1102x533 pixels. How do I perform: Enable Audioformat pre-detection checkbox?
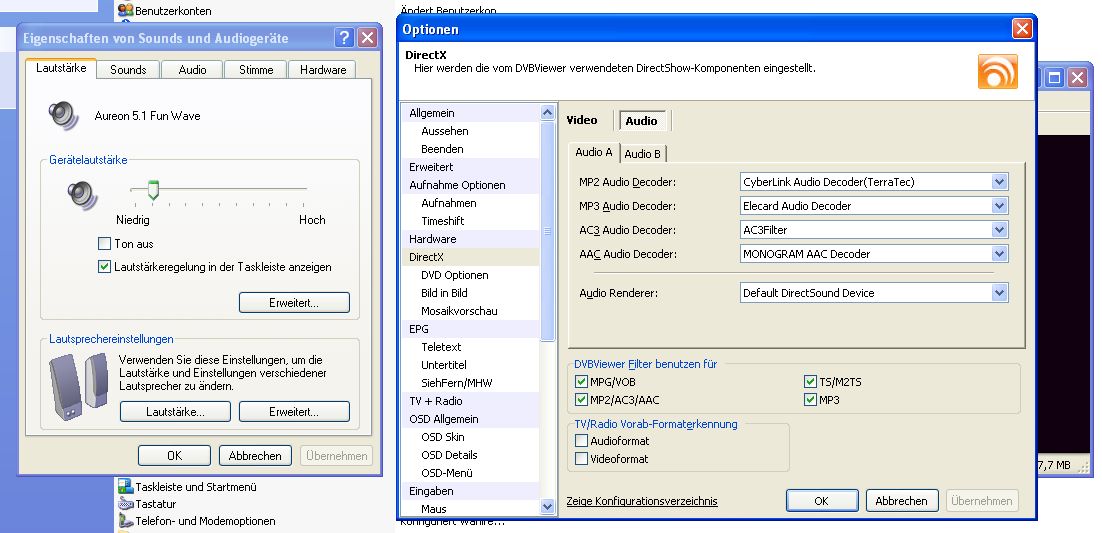pos(582,441)
